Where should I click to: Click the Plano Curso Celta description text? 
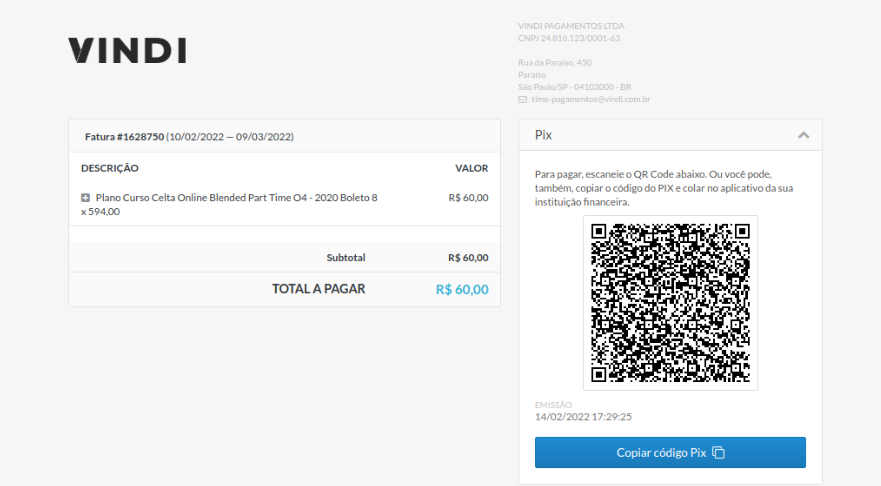click(229, 205)
